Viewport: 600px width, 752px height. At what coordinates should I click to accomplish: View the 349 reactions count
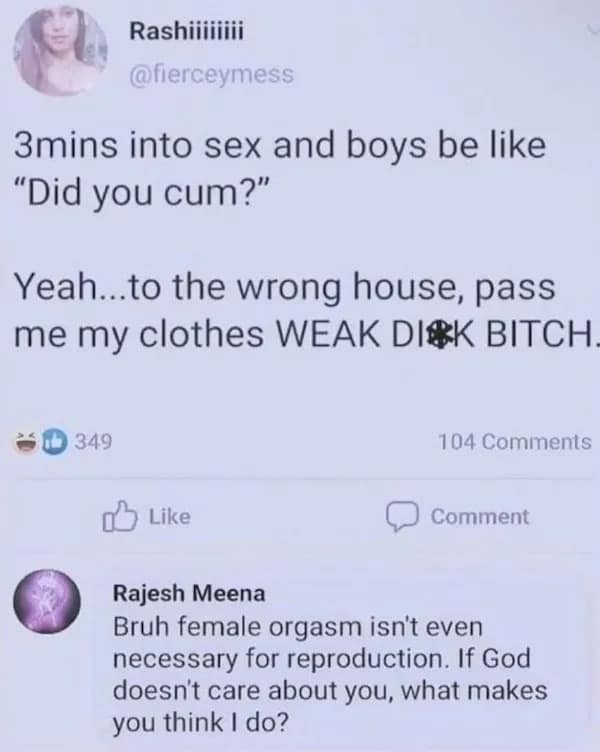(94, 441)
